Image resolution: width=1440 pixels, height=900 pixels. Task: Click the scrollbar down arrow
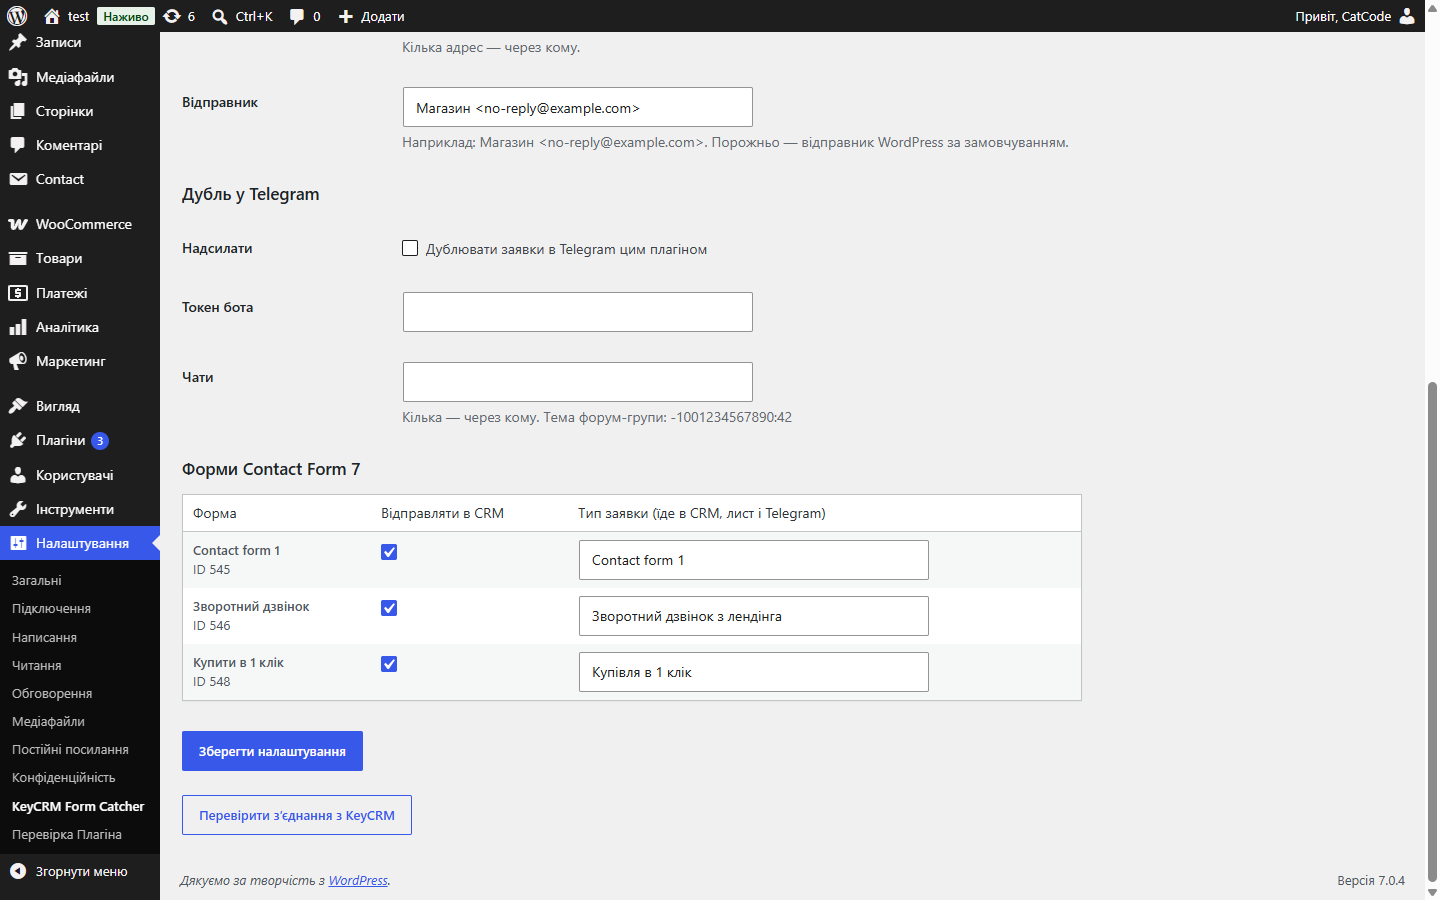pyautogui.click(x=1432, y=892)
